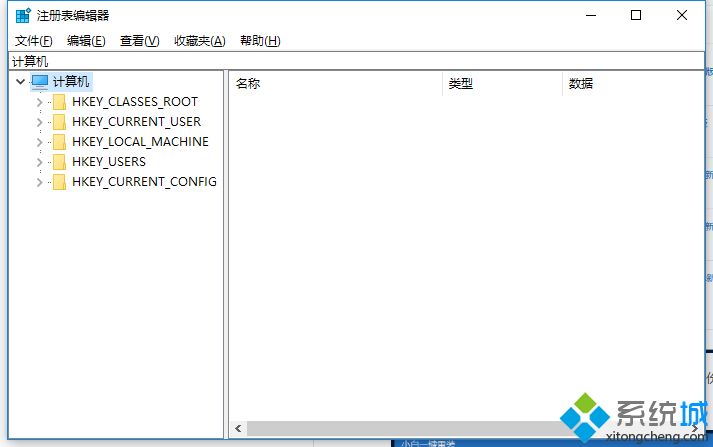Screen dimensions: 713x447
Task: Select the 计算机 computer icon in tree
Action: (x=40, y=82)
